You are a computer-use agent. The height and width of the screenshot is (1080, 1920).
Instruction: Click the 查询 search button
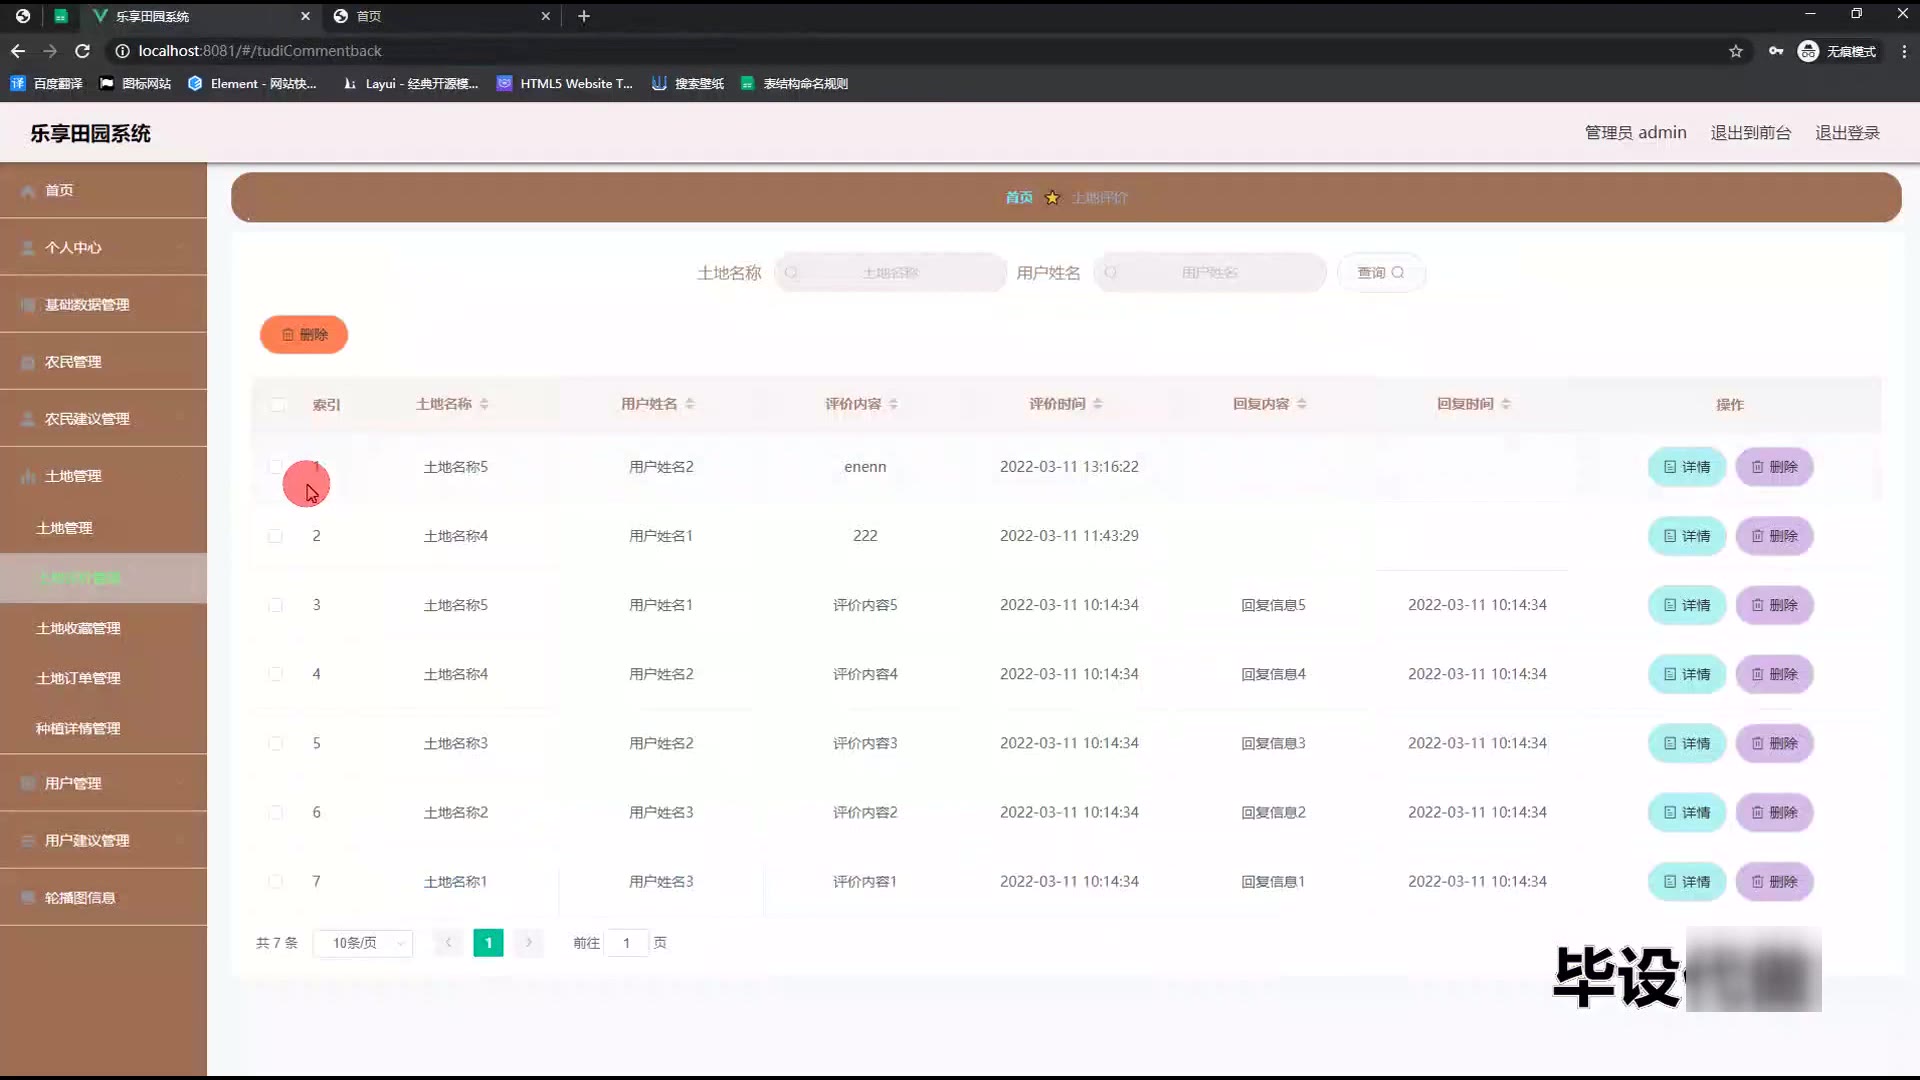[1381, 272]
